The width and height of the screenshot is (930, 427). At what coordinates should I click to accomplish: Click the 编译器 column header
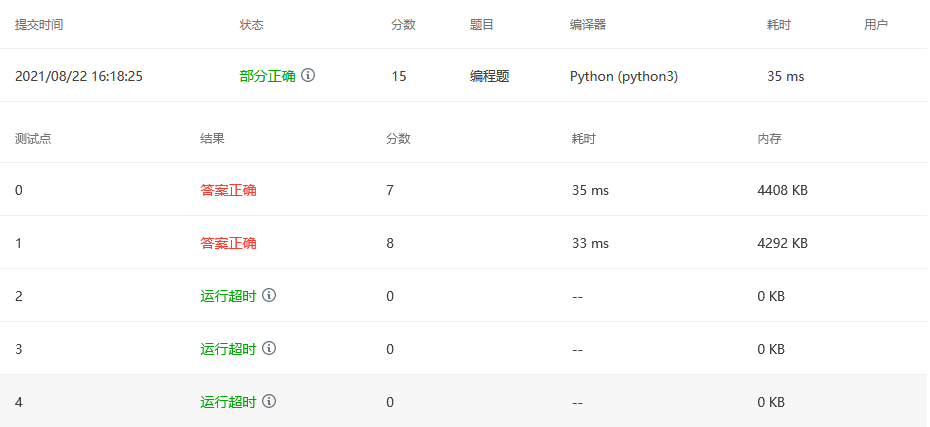coord(588,25)
